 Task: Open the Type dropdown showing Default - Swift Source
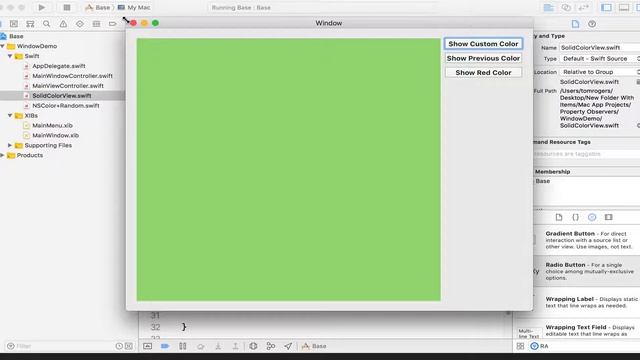[x=600, y=59]
